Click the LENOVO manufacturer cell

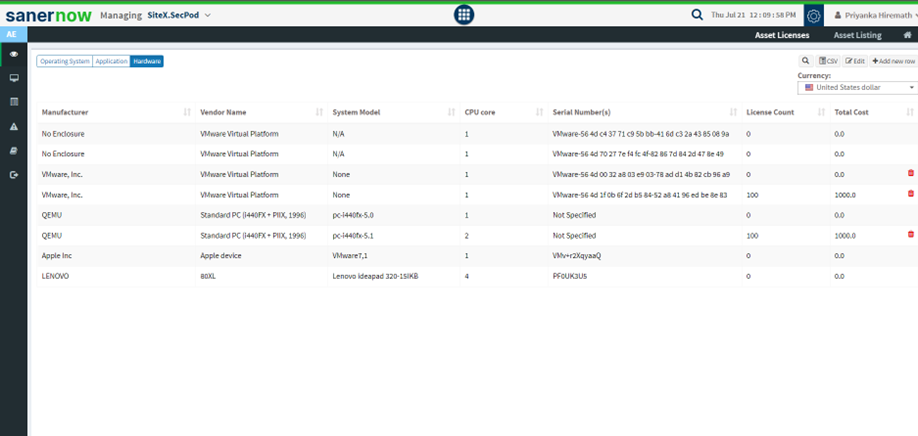pos(55,276)
